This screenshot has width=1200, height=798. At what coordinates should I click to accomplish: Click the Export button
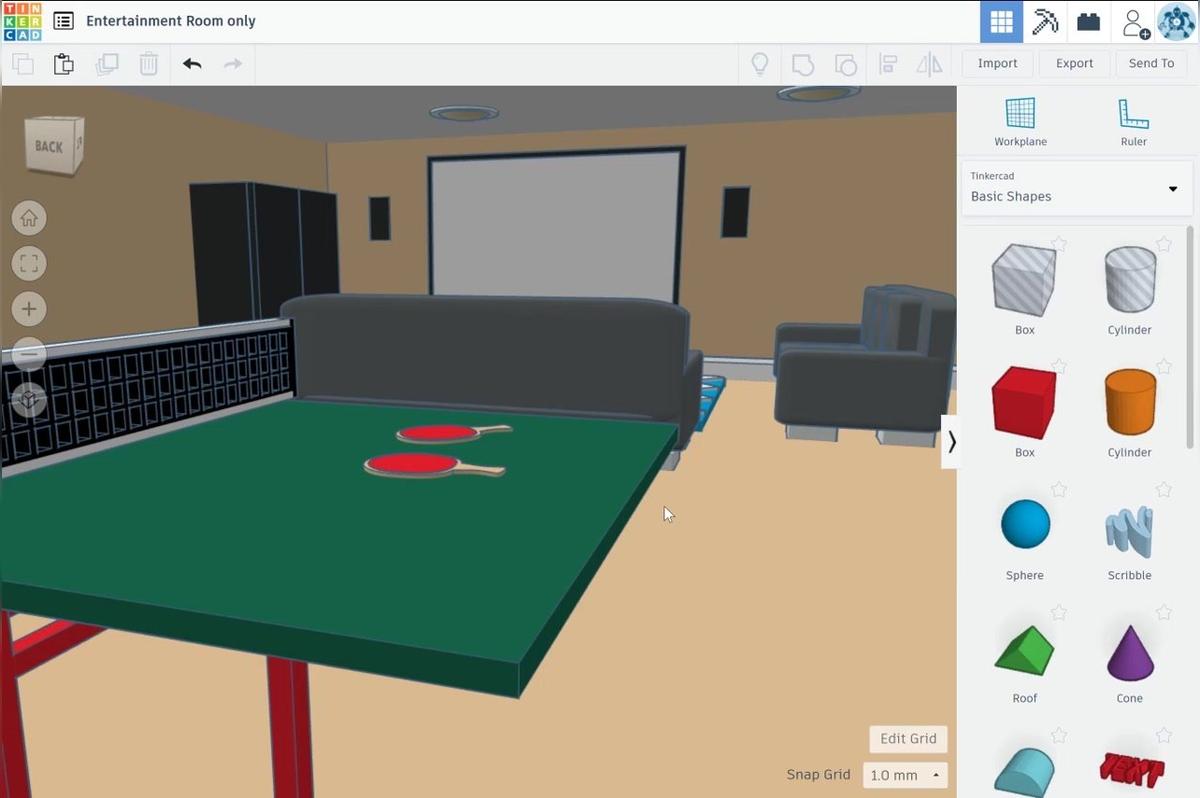tap(1074, 63)
